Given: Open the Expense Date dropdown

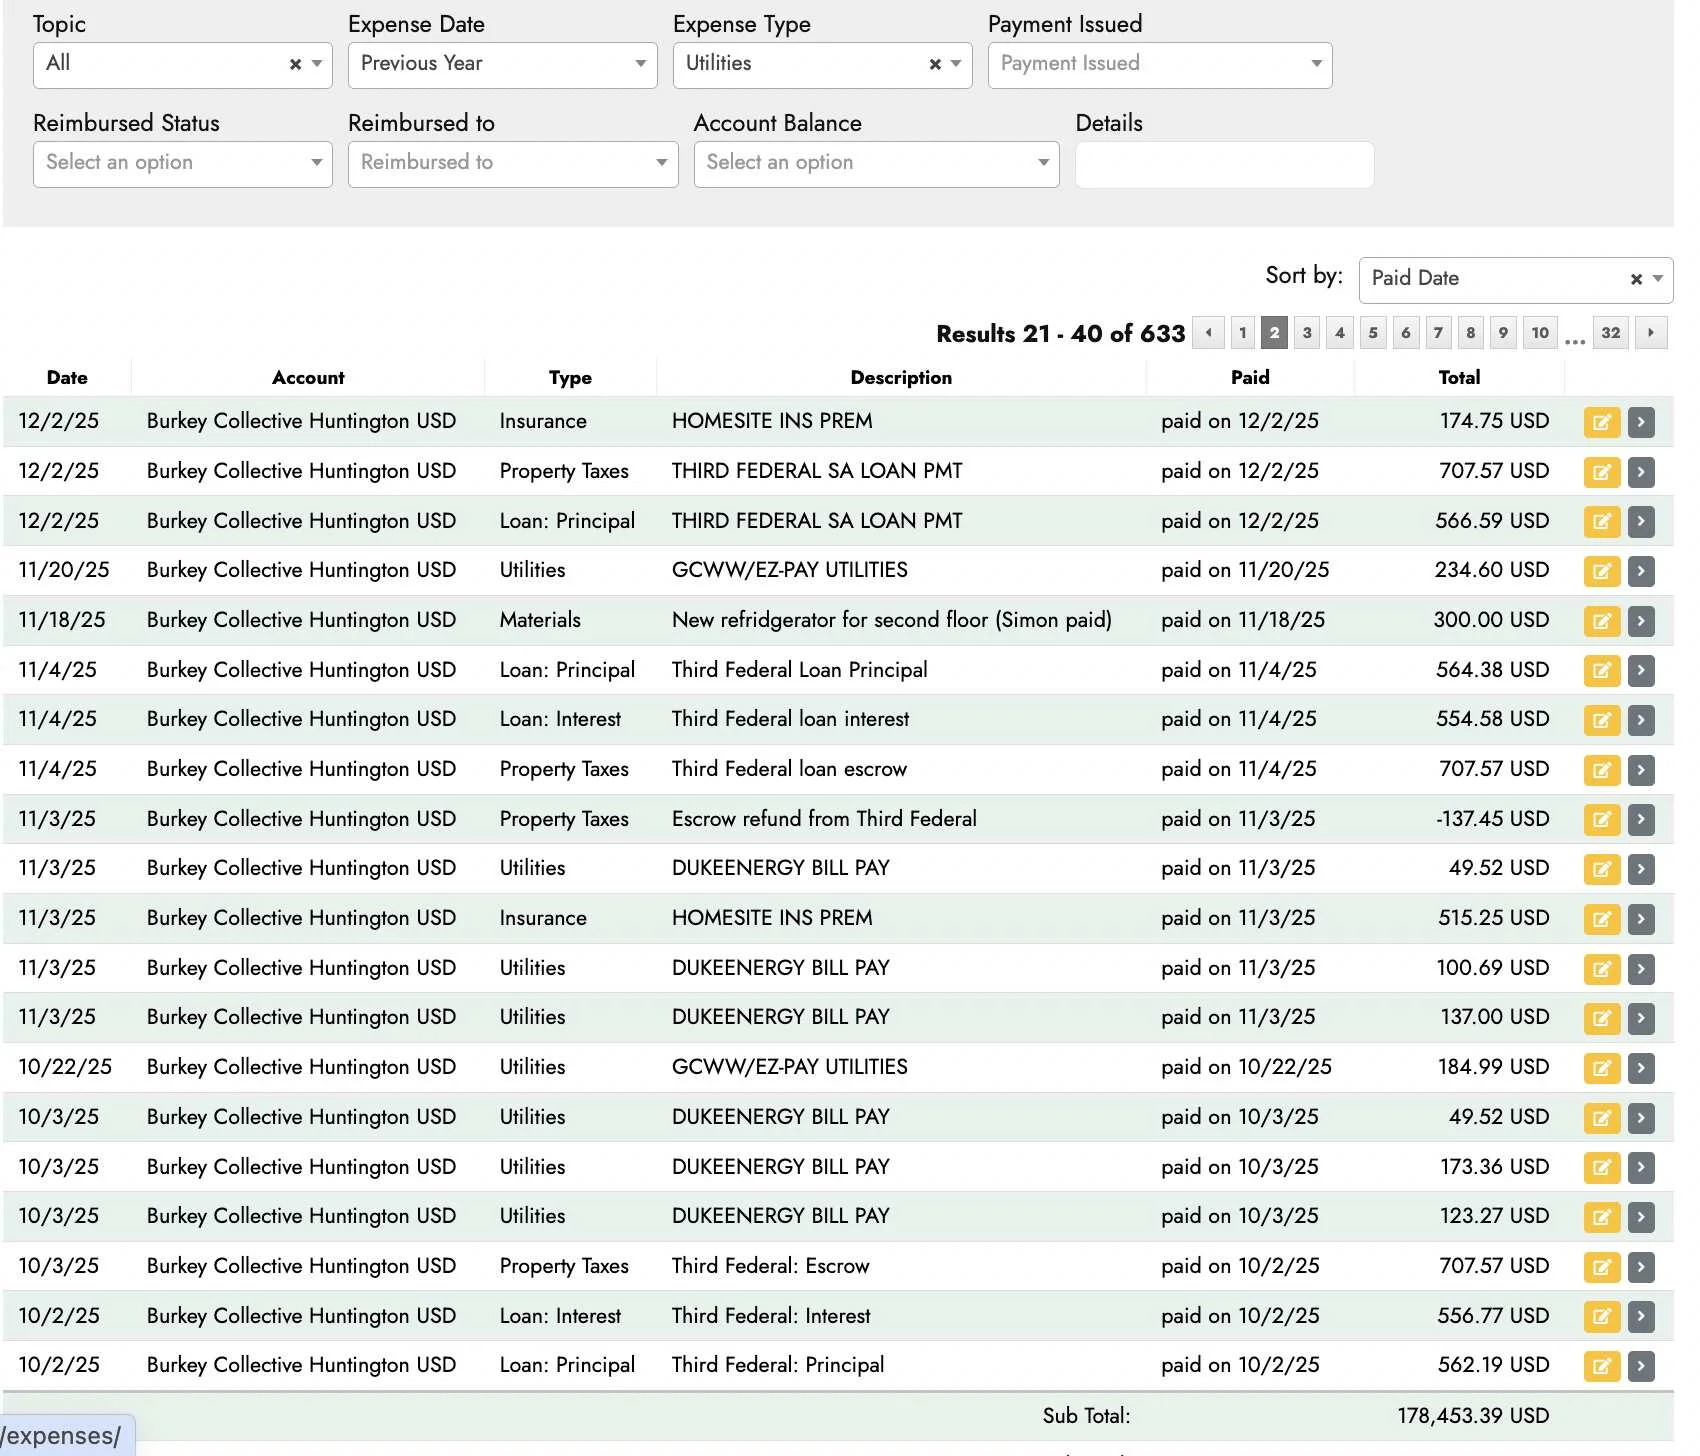Looking at the screenshot, I should coord(502,65).
